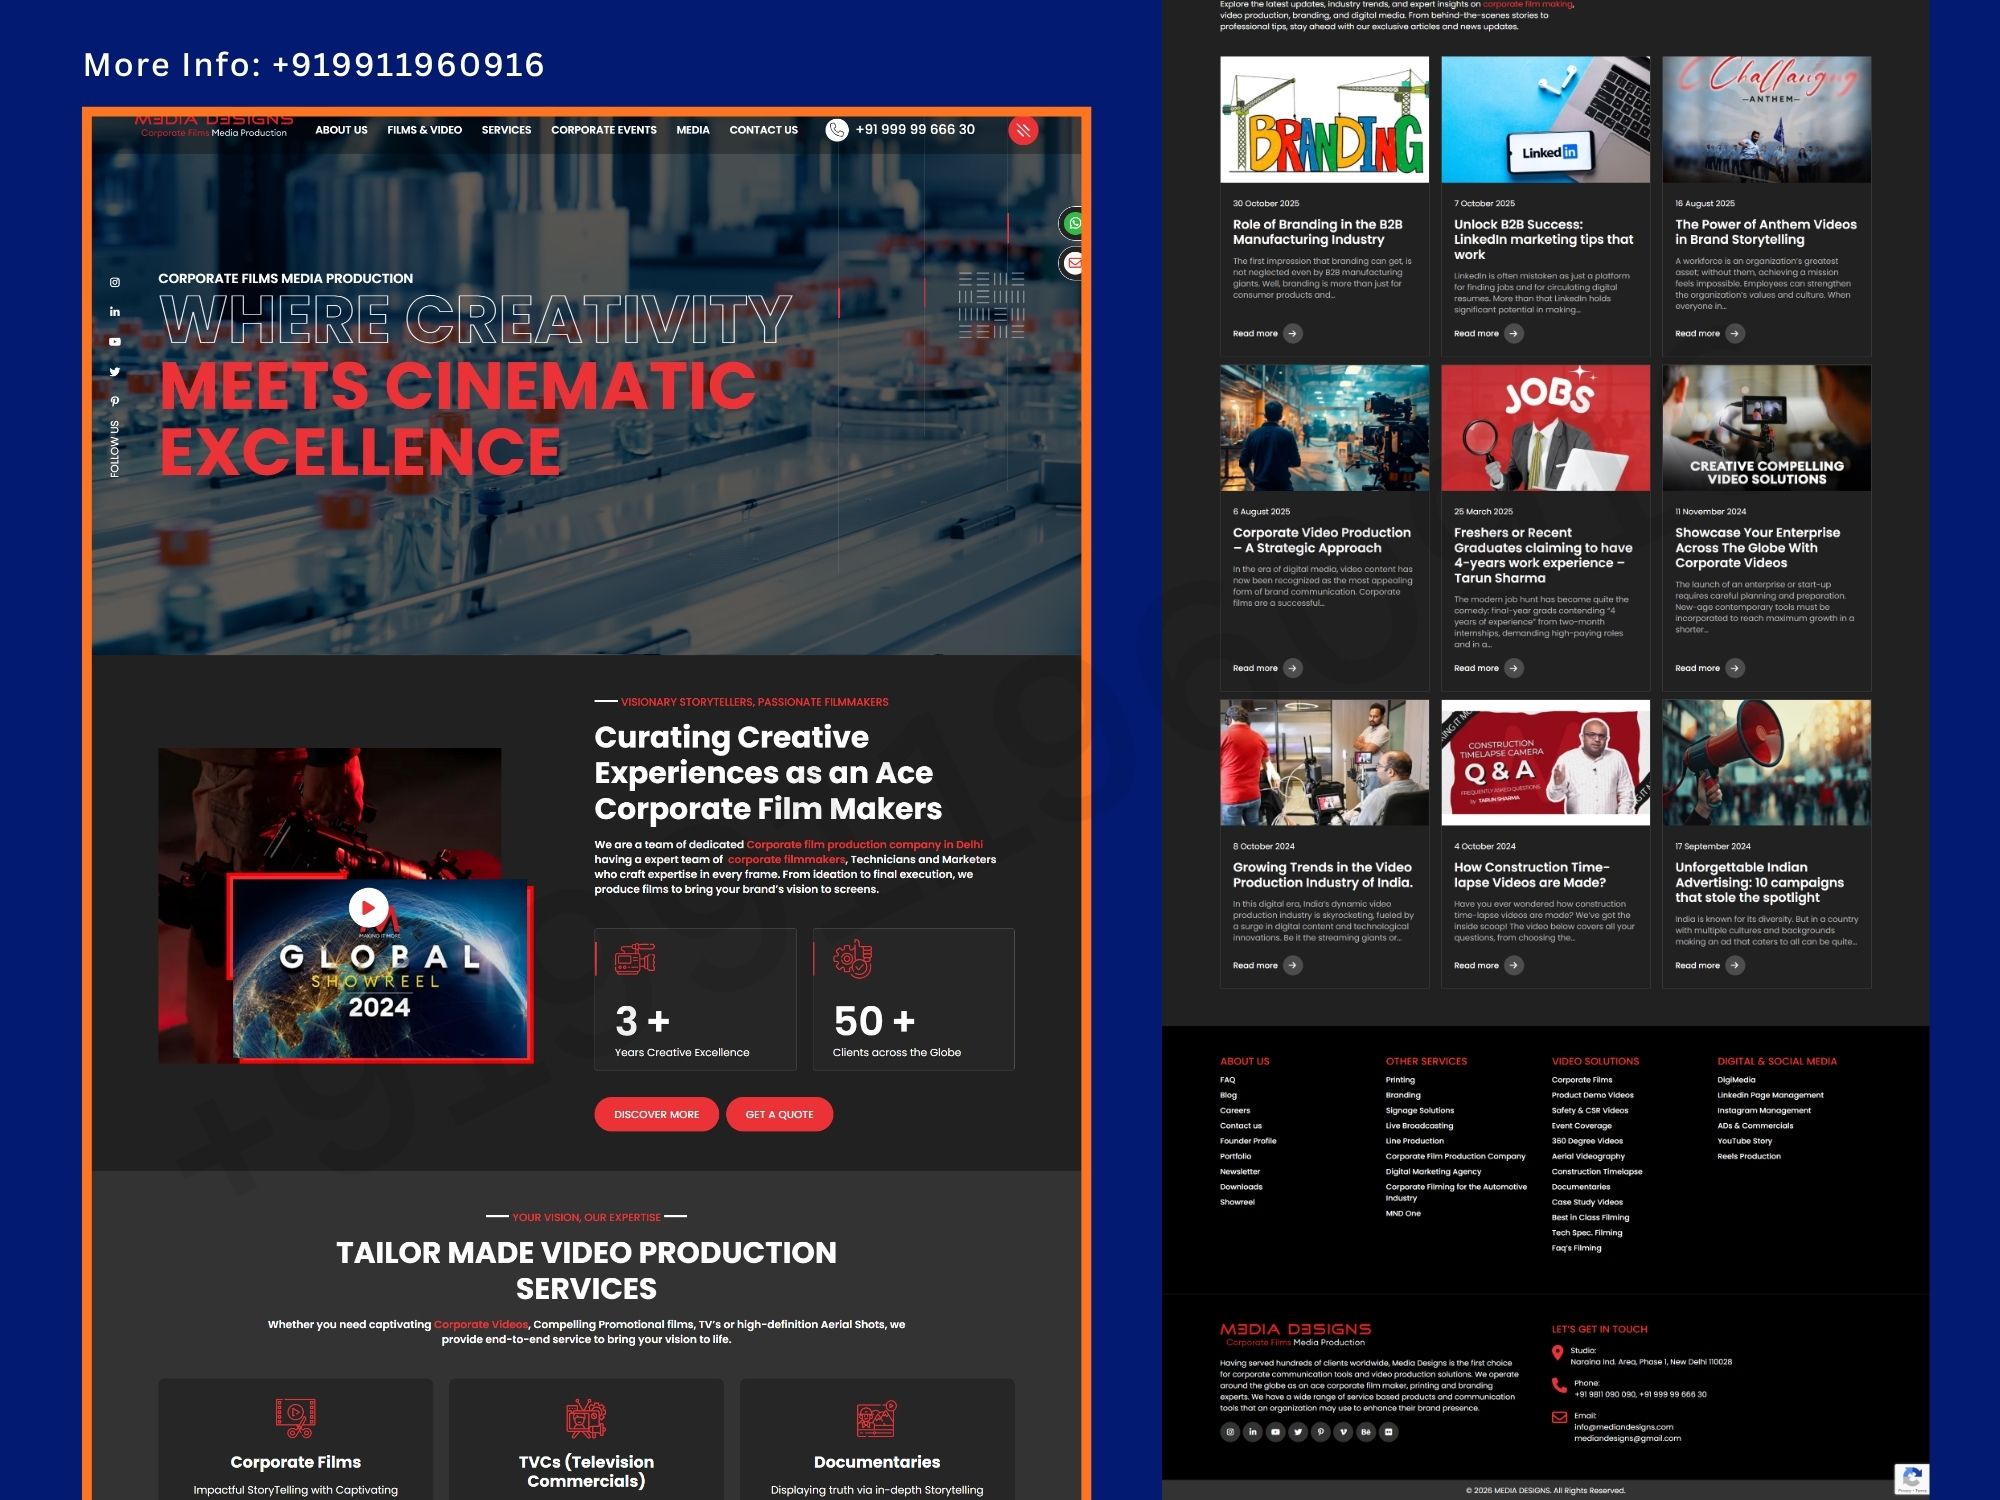Image resolution: width=2000 pixels, height=1500 pixels.
Task: Click the reCAPTCHA badge at bottom right
Action: point(1912,1478)
